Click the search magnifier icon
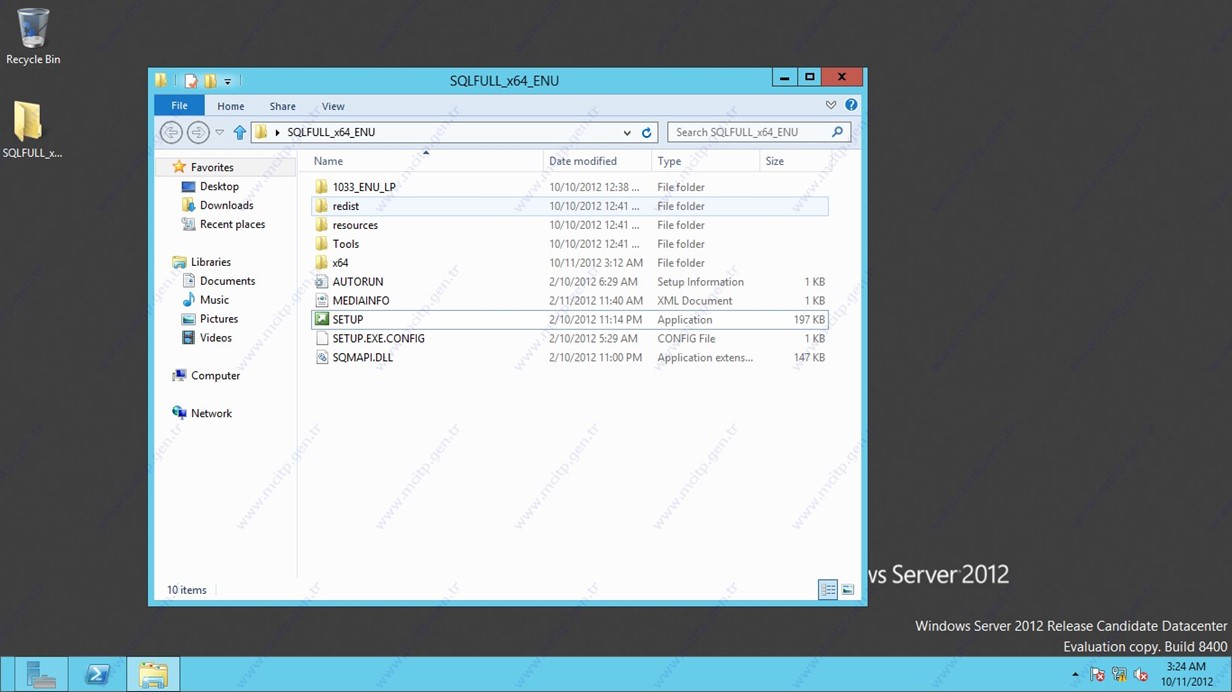 pos(838,132)
